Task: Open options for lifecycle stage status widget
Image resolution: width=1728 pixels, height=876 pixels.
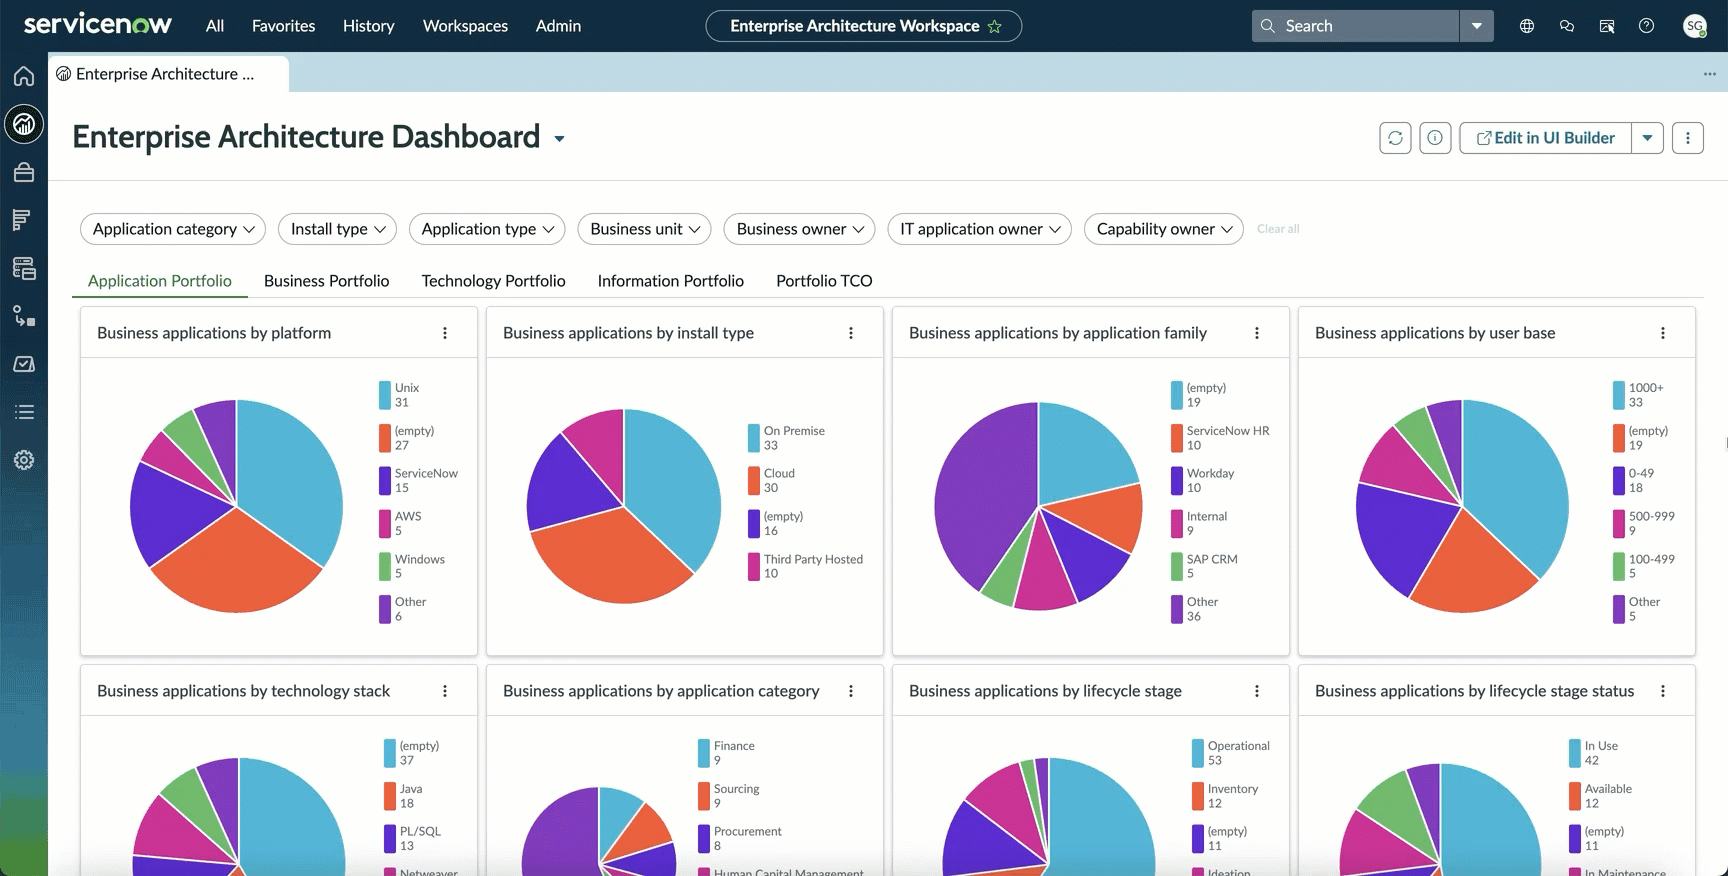Action: [1663, 691]
